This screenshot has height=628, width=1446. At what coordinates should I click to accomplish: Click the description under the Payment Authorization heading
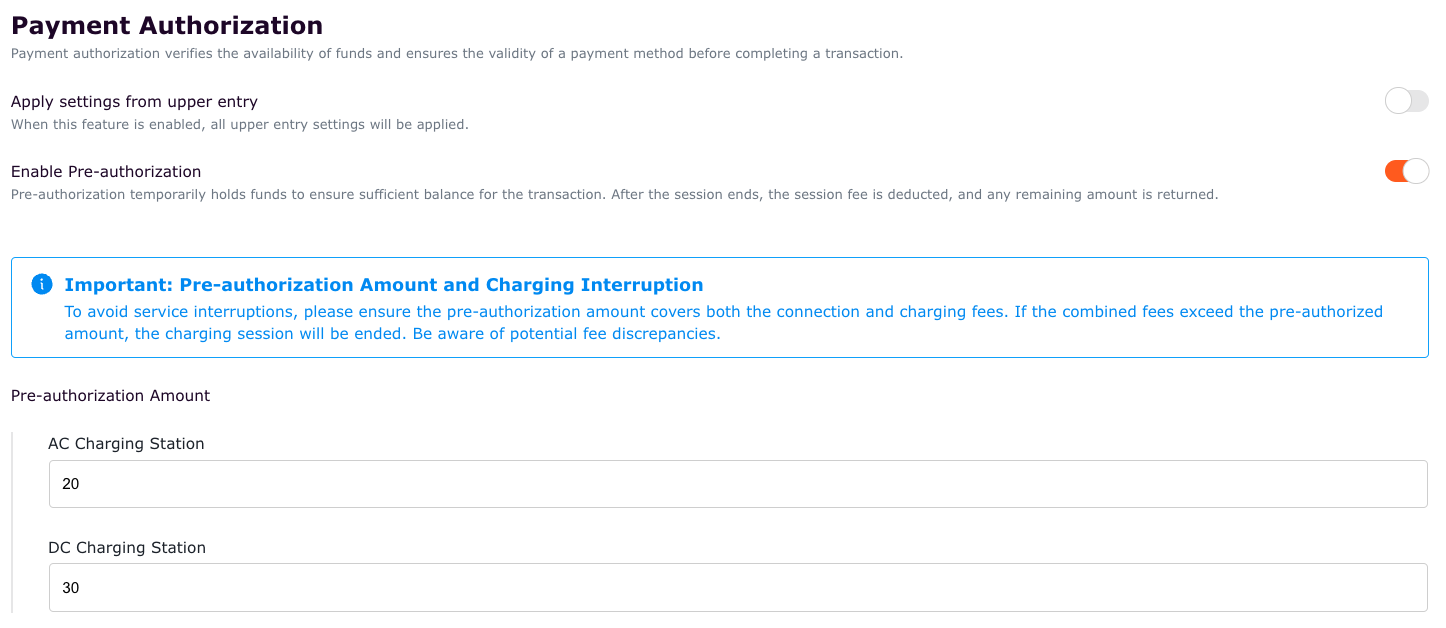coord(456,53)
